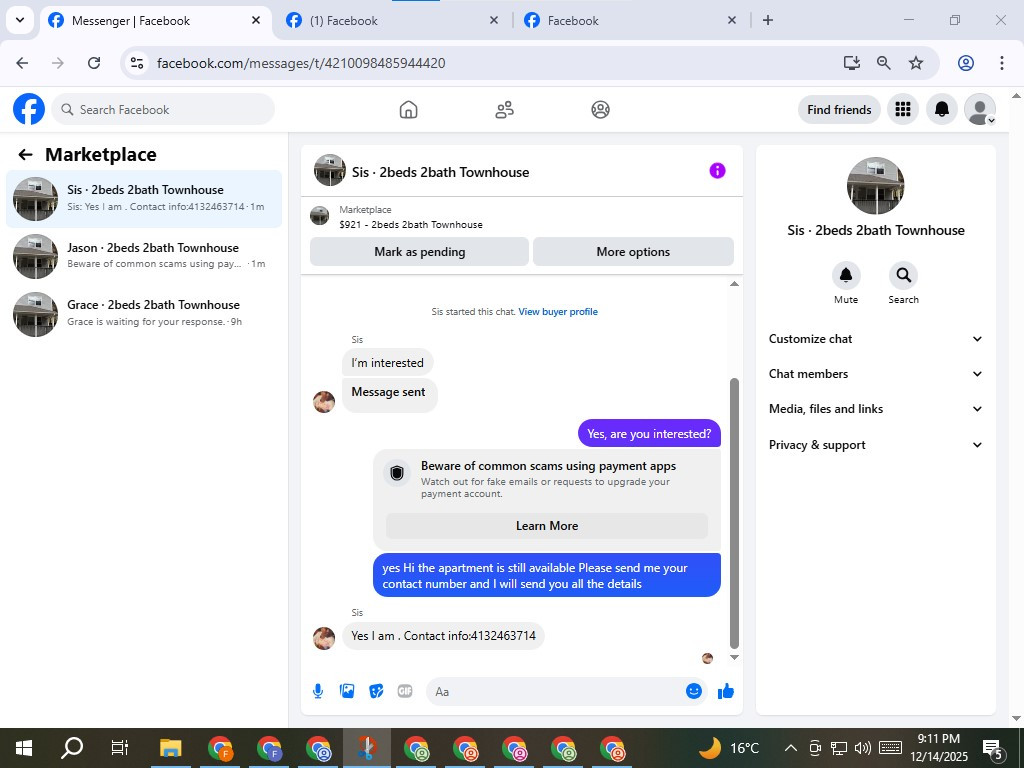The height and width of the screenshot is (768, 1024).
Task: Close the (1) Facebook tab
Action: (494, 20)
